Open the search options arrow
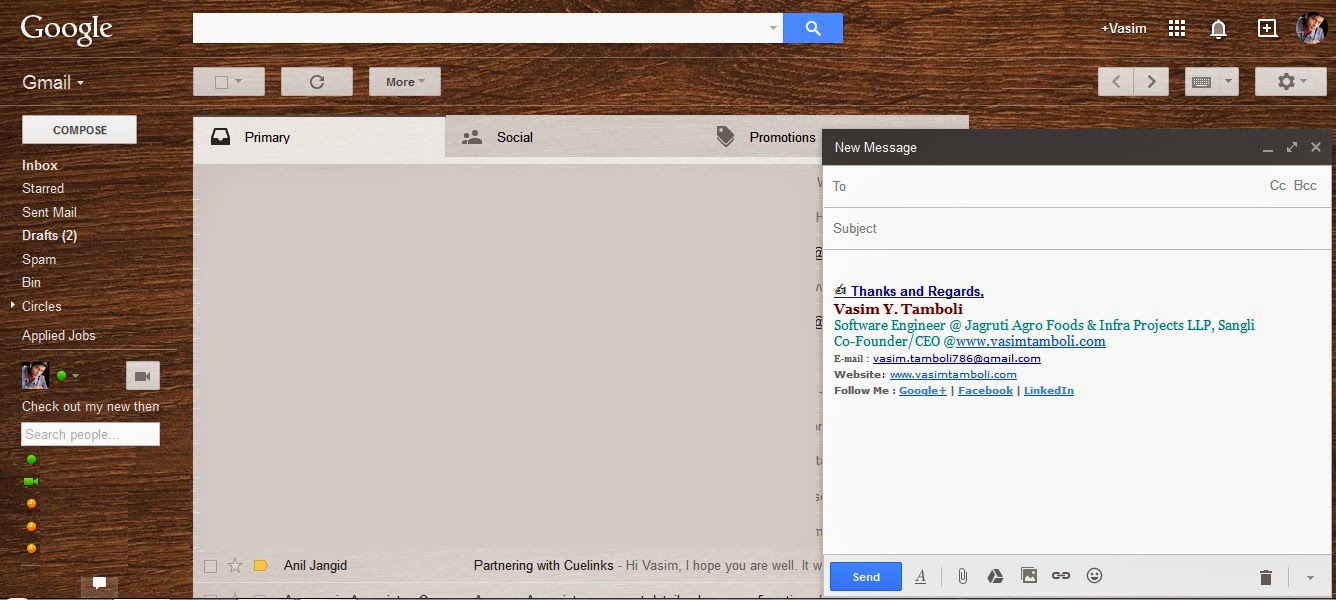This screenshot has height=600, width=1336. 773,28
